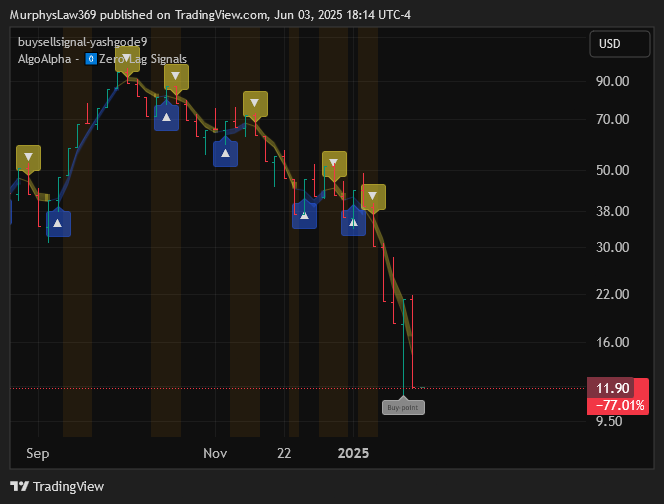Click the blue buy marker above Nov
This screenshot has width=664, height=504.
[x=225, y=153]
